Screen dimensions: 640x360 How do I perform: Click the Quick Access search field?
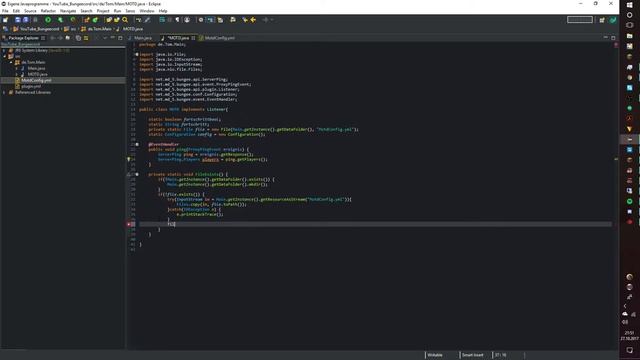click(x=580, y=20)
